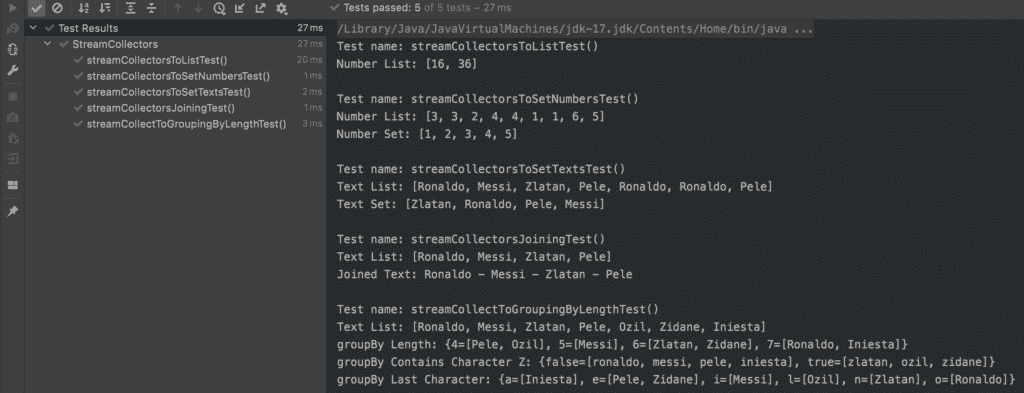Open test runner settings gear
1024x393 pixels.
281,8
